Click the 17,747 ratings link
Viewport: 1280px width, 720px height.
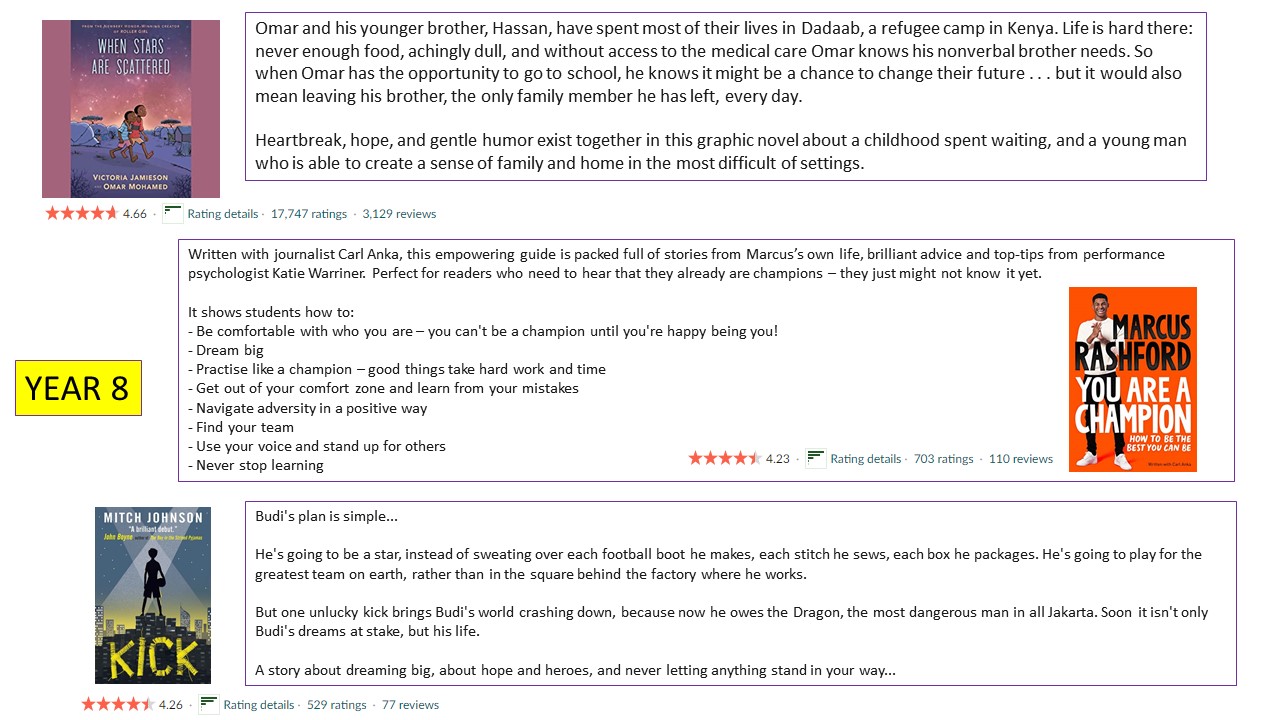coord(309,214)
